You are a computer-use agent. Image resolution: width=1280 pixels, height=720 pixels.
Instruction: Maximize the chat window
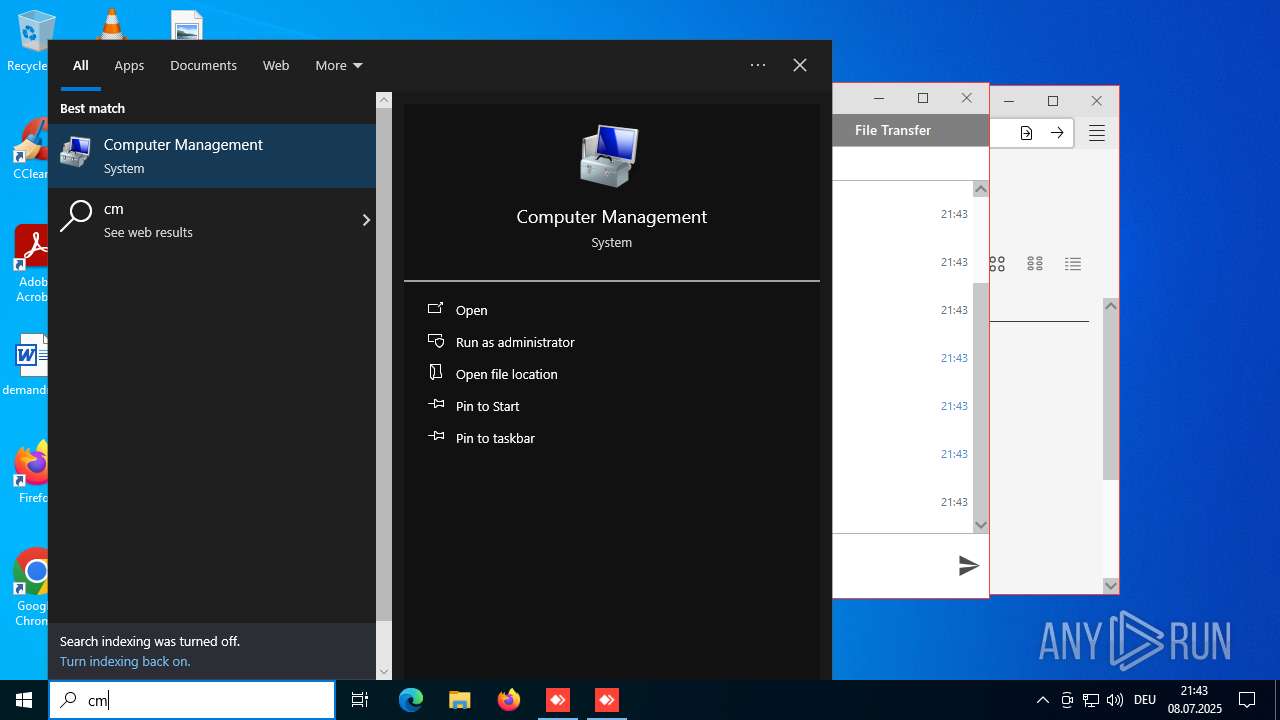click(923, 98)
